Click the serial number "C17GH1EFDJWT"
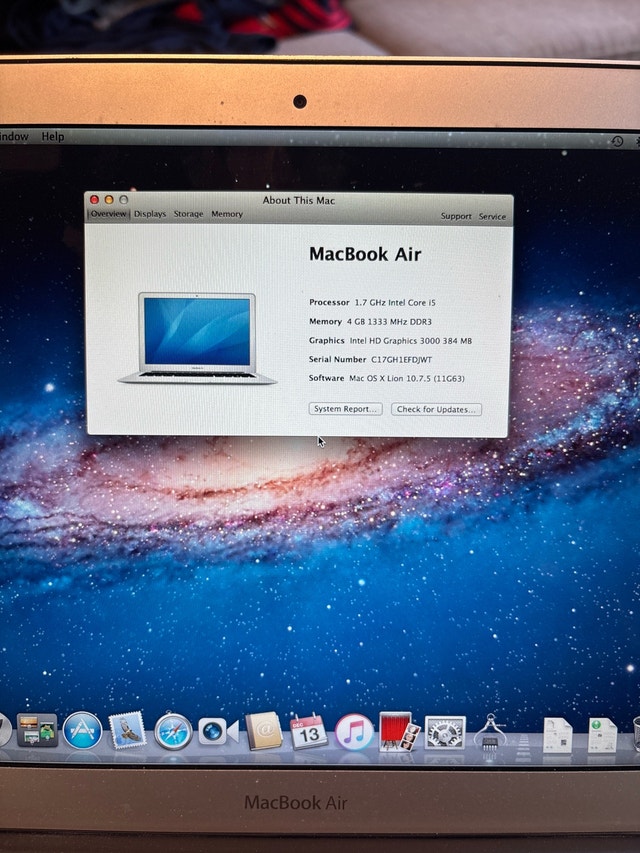Viewport: 640px width, 853px height. [x=402, y=360]
